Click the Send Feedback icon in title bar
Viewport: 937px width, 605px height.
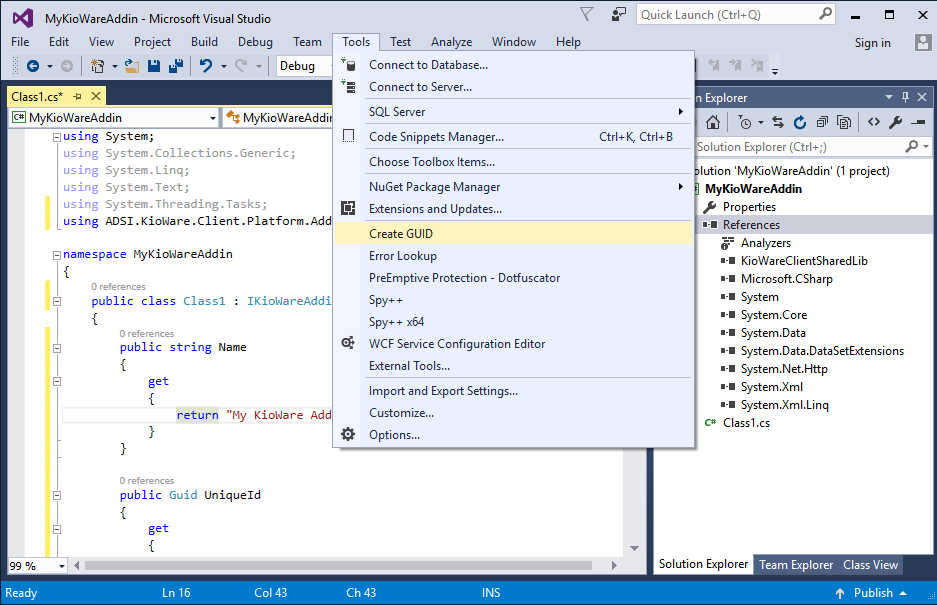pos(618,14)
